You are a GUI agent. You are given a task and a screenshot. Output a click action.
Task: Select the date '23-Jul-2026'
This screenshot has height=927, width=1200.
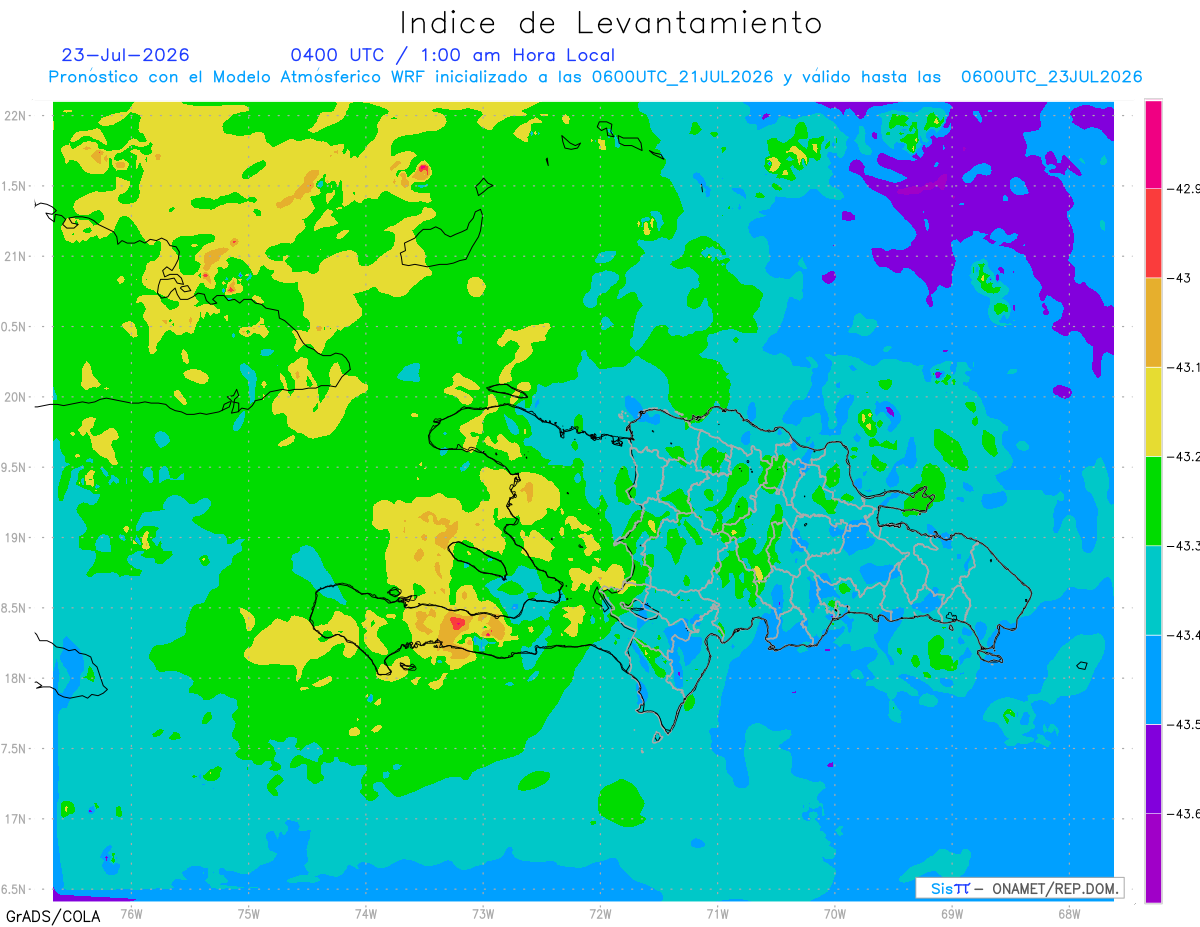[x=125, y=55]
